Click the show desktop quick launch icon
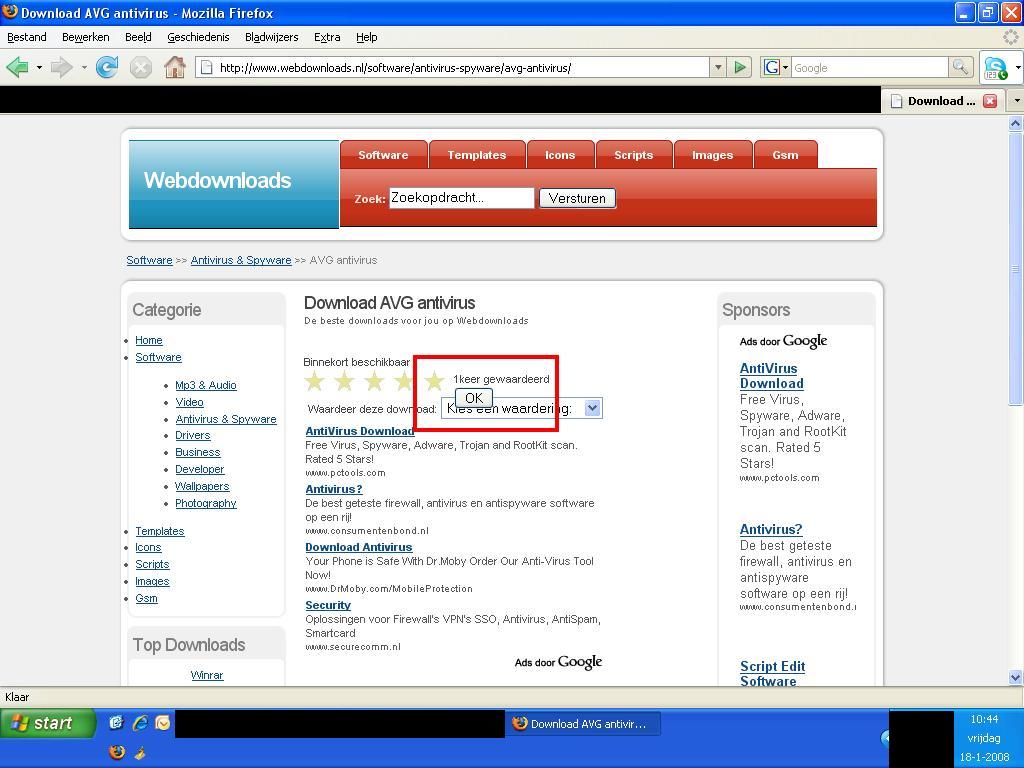Viewport: 1024px width, 768px height. (x=116, y=722)
